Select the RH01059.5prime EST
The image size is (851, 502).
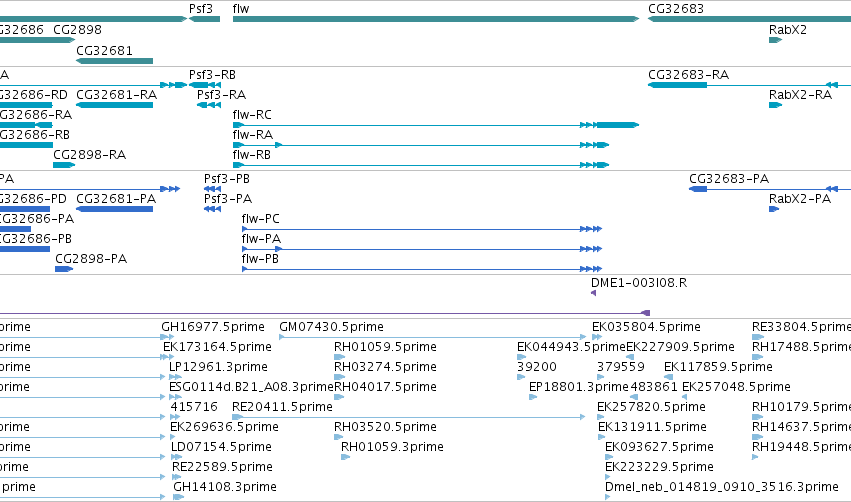click(x=385, y=347)
